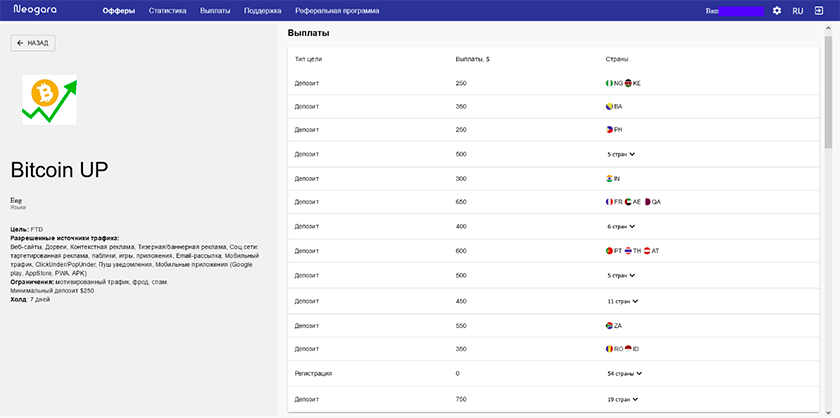Switch language using RU button
Screen dimensions: 840x418
pyautogui.click(x=798, y=11)
